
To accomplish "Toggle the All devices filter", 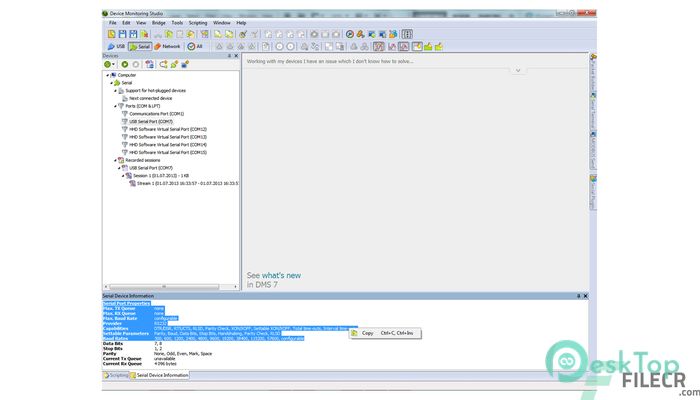I will click(195, 46).
